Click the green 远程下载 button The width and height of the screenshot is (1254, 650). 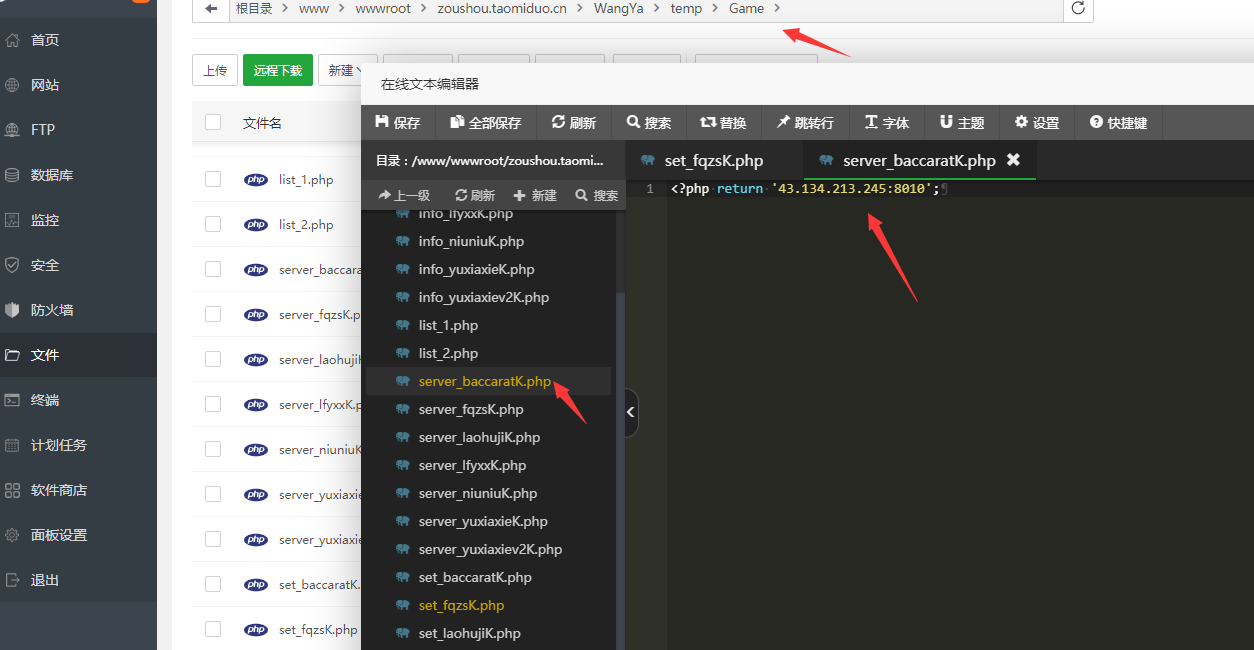(277, 71)
